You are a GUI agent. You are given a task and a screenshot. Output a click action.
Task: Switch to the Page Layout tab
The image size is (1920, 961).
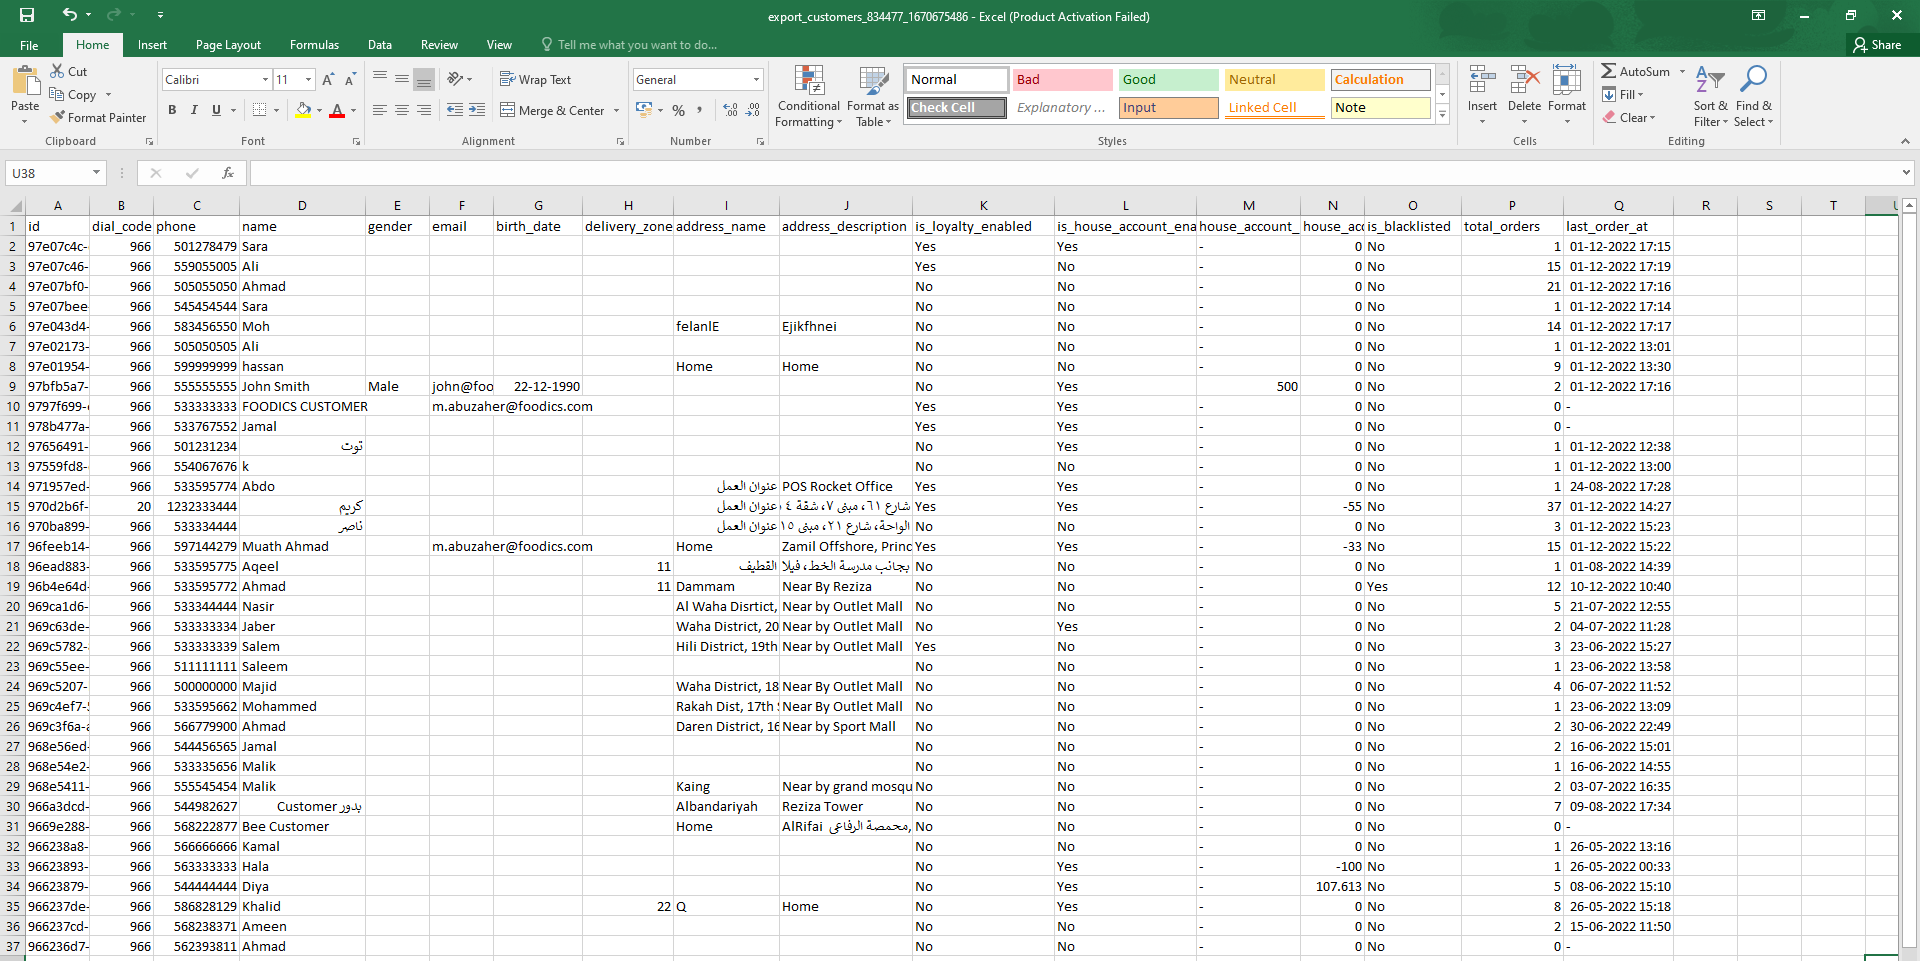[228, 45]
